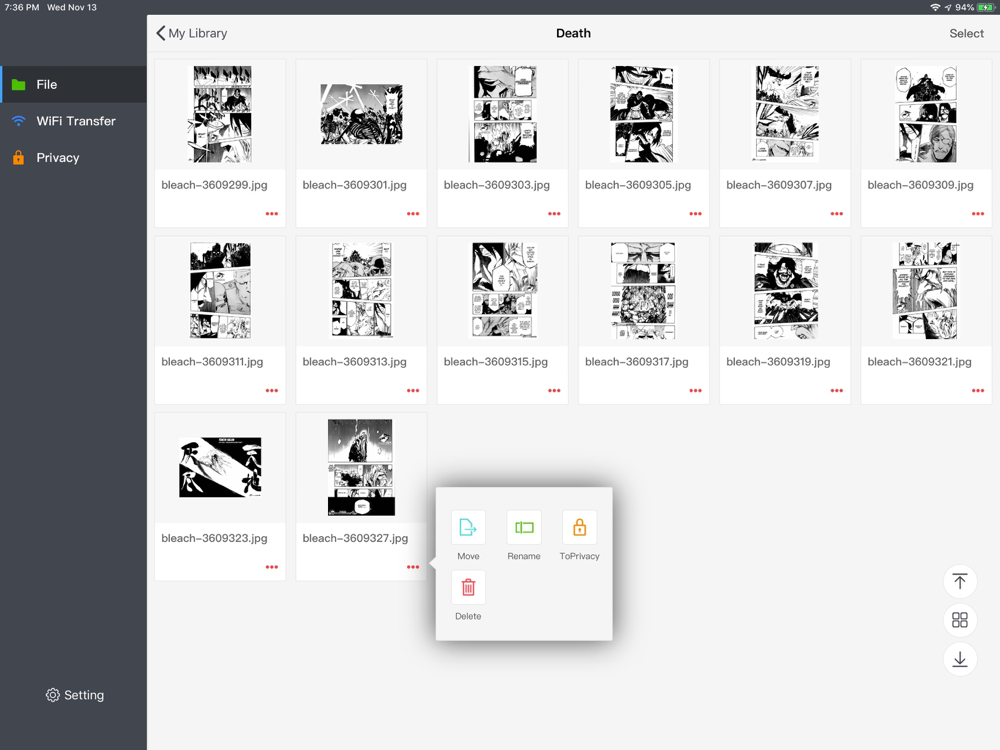This screenshot has height=750, width=1000.
Task: Open options for bleach-3609307.jpg
Action: tap(837, 214)
